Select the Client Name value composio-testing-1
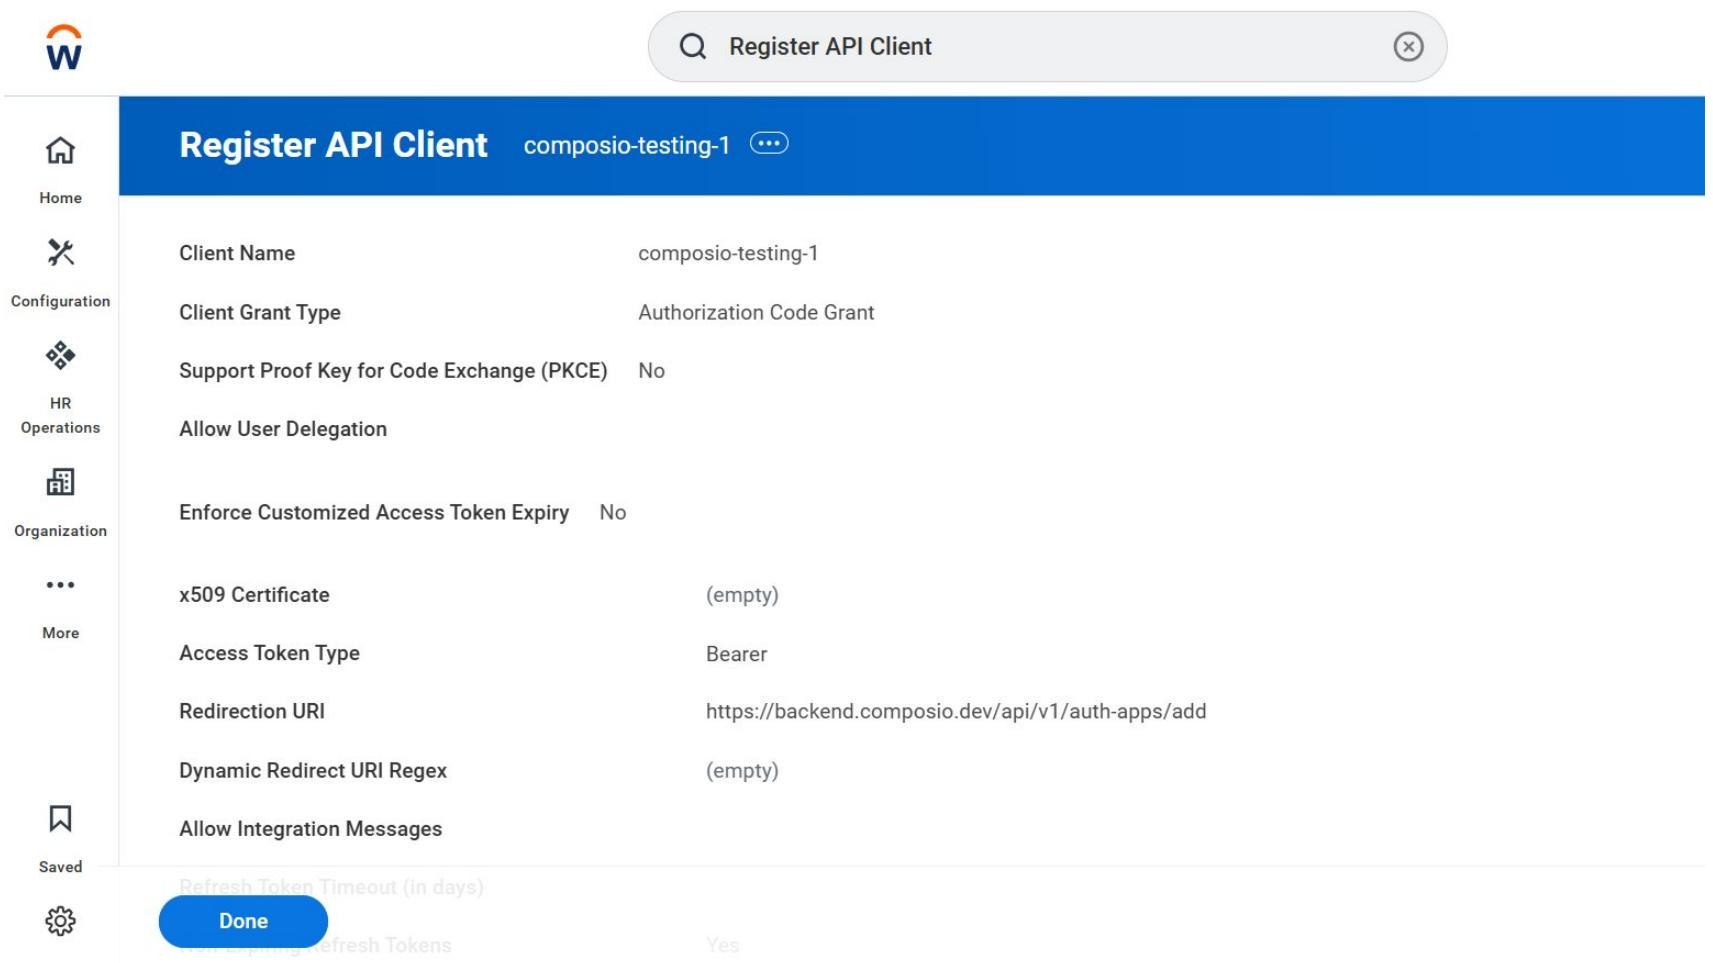 [728, 253]
